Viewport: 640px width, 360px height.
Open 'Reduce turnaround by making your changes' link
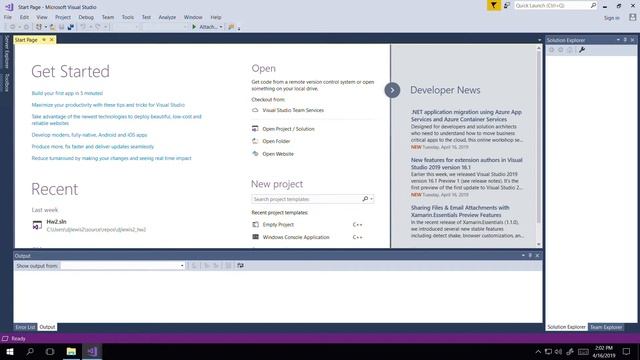pos(111,158)
